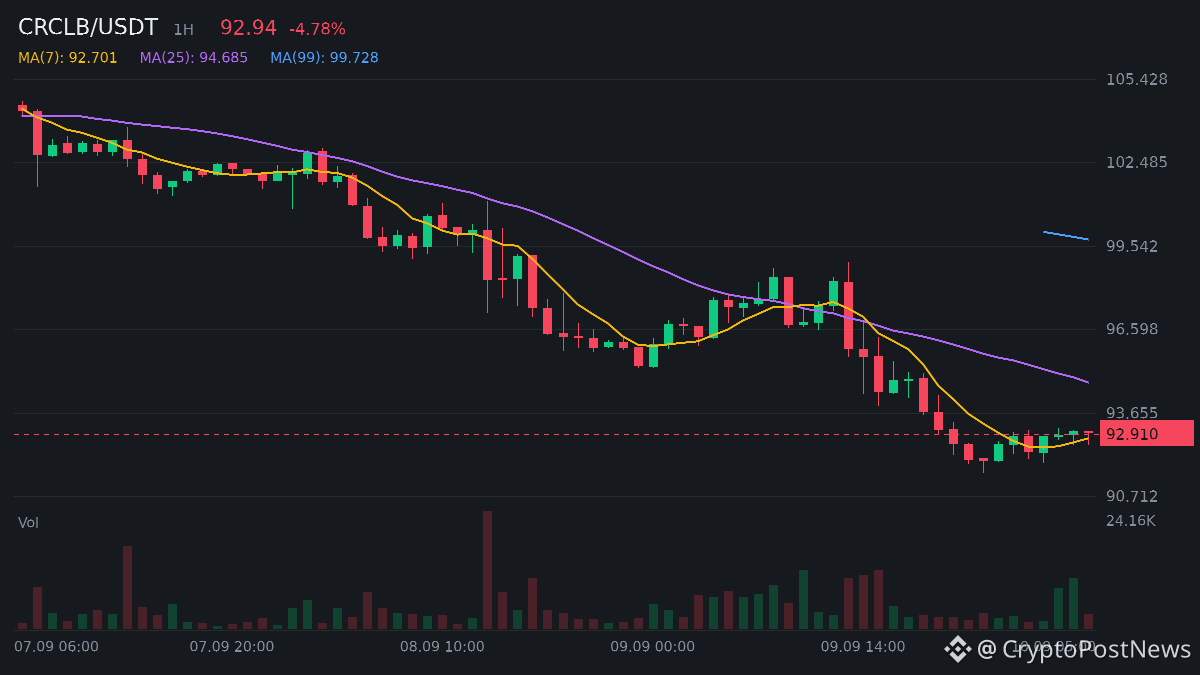Image resolution: width=1200 pixels, height=675 pixels.
Task: Click the red 92.910 current price tag
Action: click(1147, 434)
